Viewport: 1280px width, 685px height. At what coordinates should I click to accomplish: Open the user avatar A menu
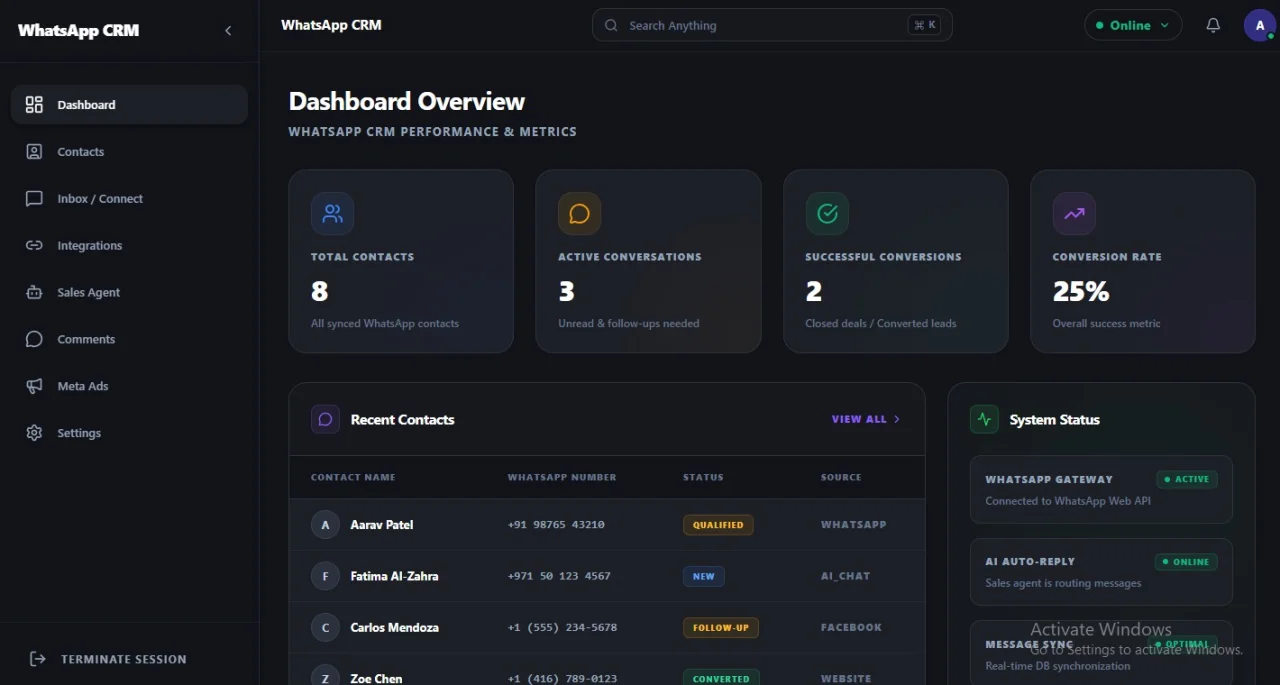pos(1260,25)
